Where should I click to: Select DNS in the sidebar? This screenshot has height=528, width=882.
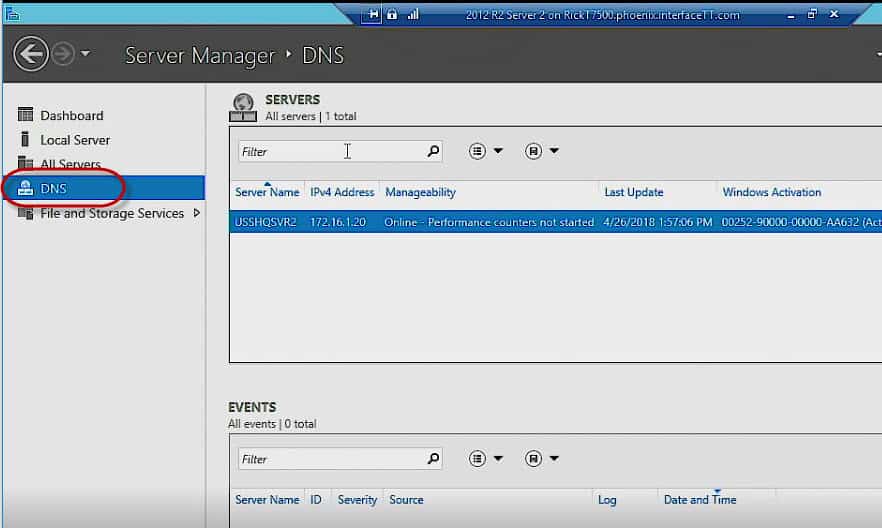pos(104,188)
